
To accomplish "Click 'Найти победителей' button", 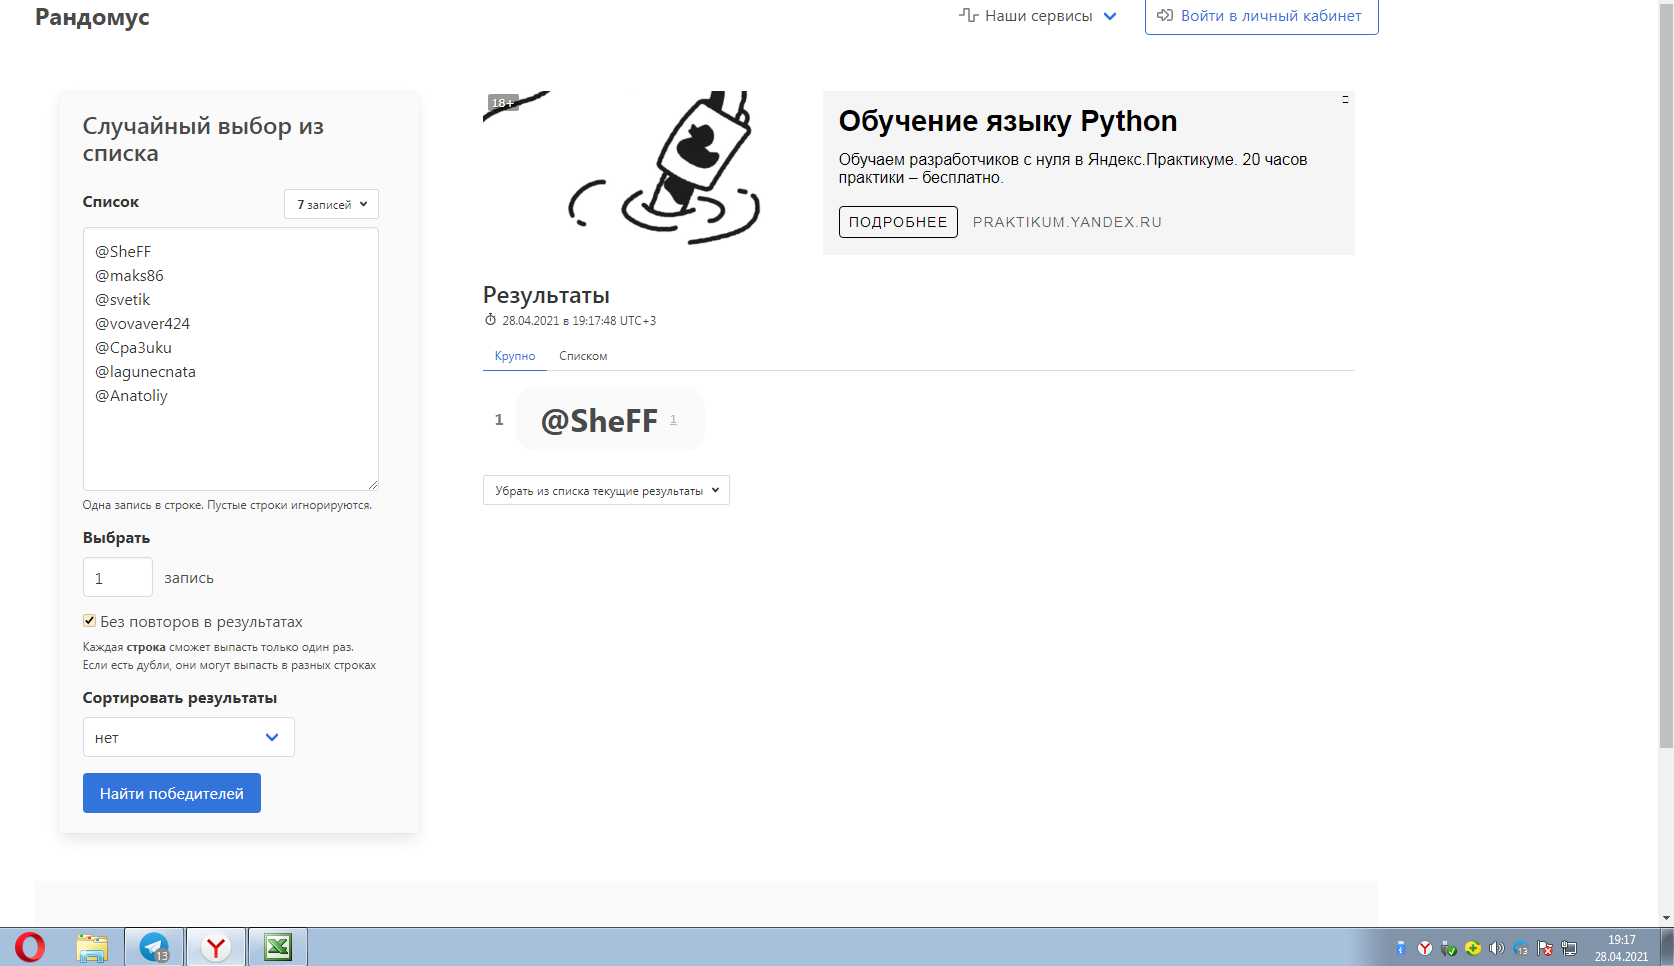I will pos(171,793).
